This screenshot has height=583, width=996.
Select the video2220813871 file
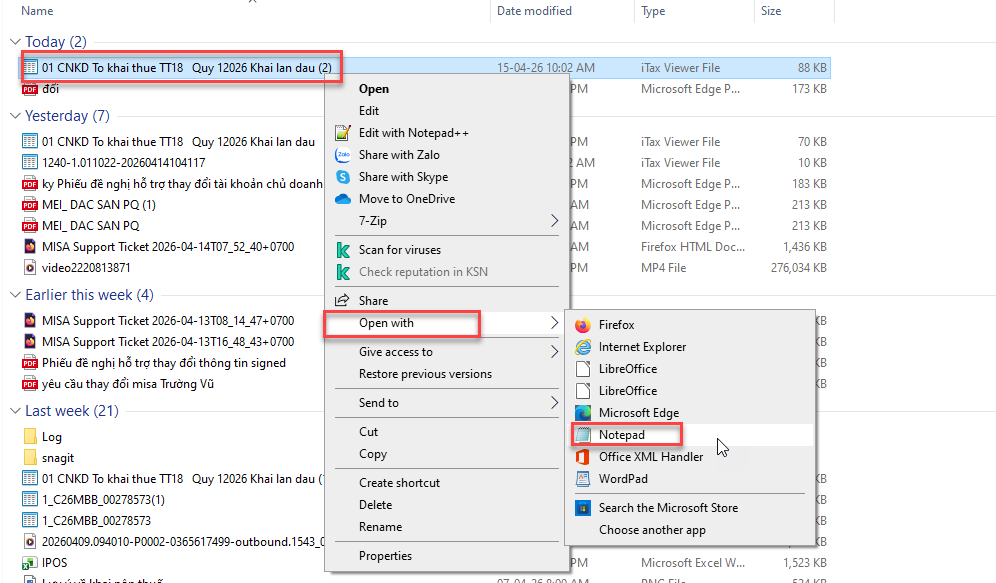(86, 268)
